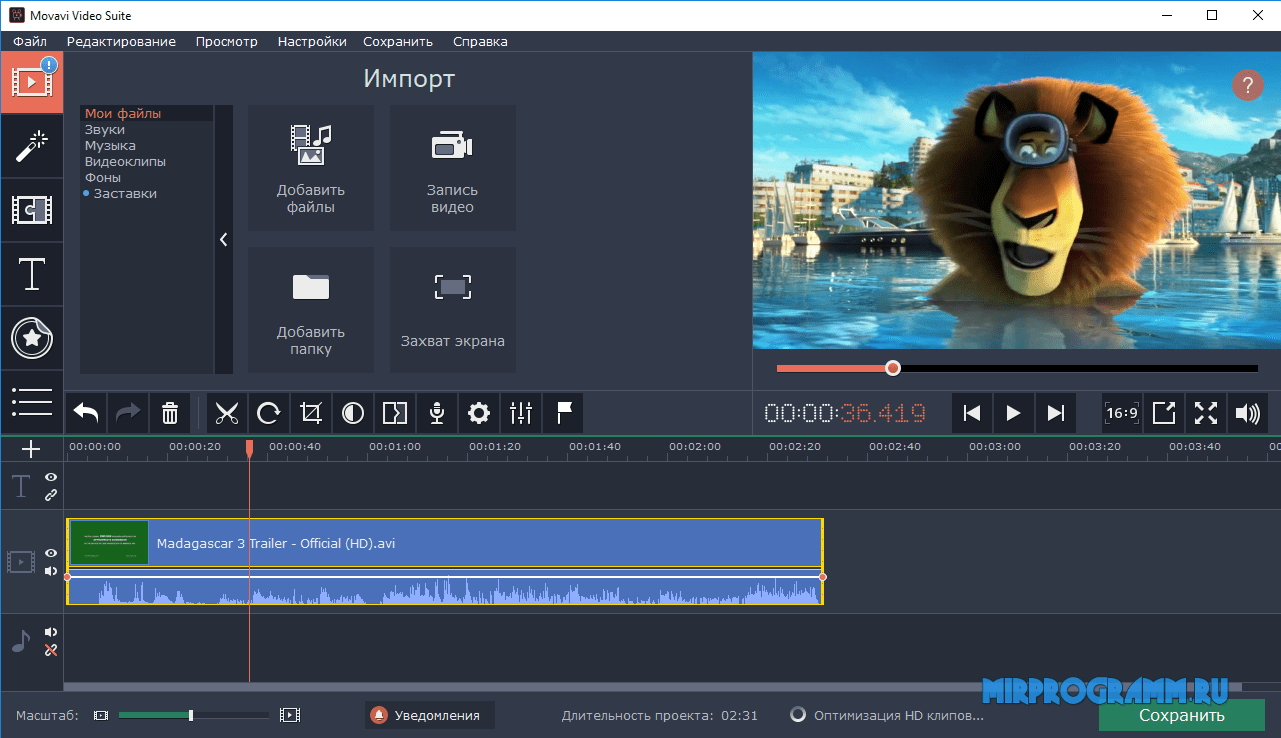The height and width of the screenshot is (738, 1281).
Task: Click the timeline horizontal scrollbar
Action: click(x=653, y=687)
